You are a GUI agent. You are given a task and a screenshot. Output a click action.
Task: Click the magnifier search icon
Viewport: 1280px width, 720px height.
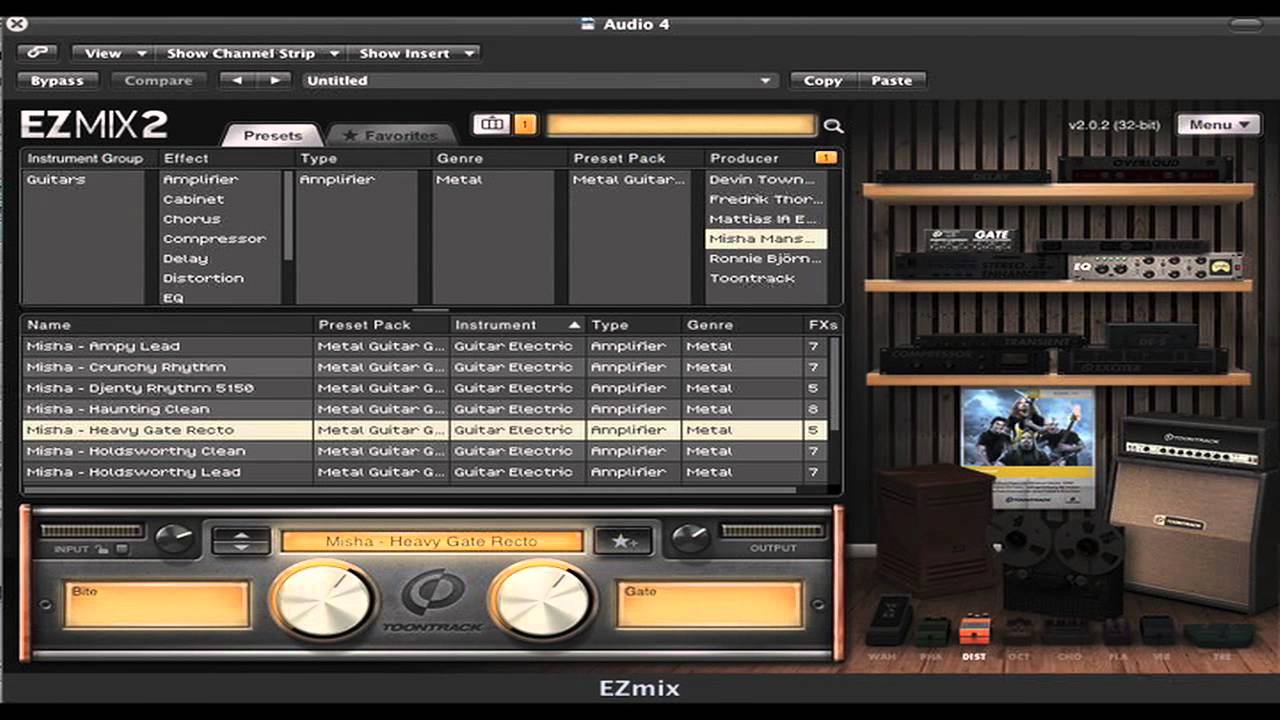(x=833, y=126)
